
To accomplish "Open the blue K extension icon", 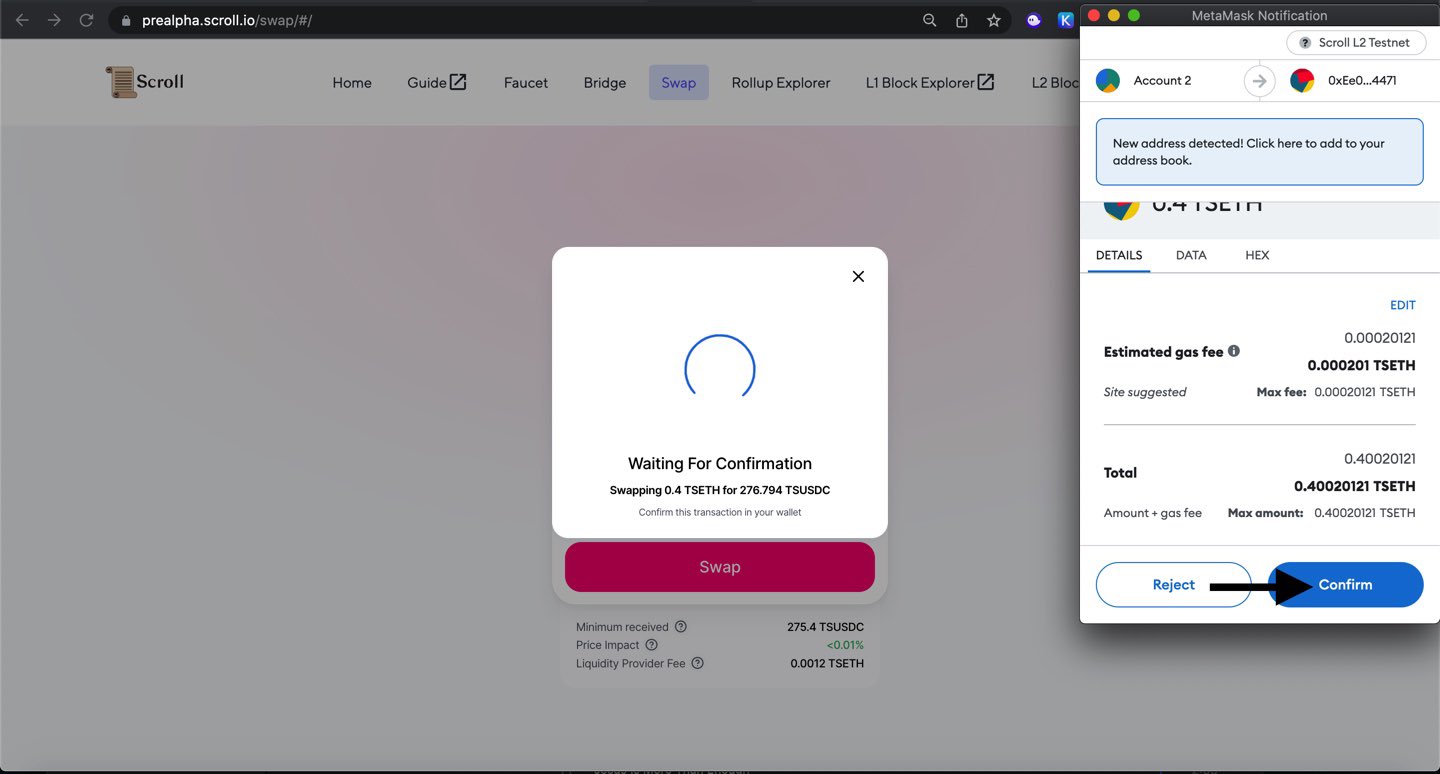I will 1066,20.
